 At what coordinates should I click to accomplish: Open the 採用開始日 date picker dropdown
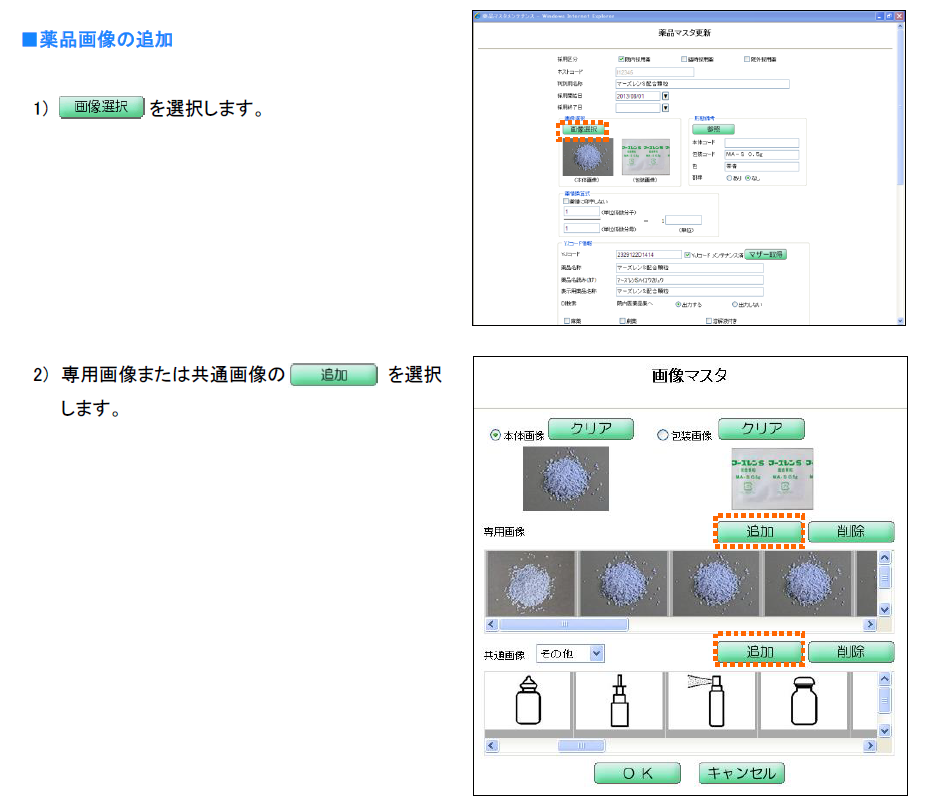click(666, 96)
